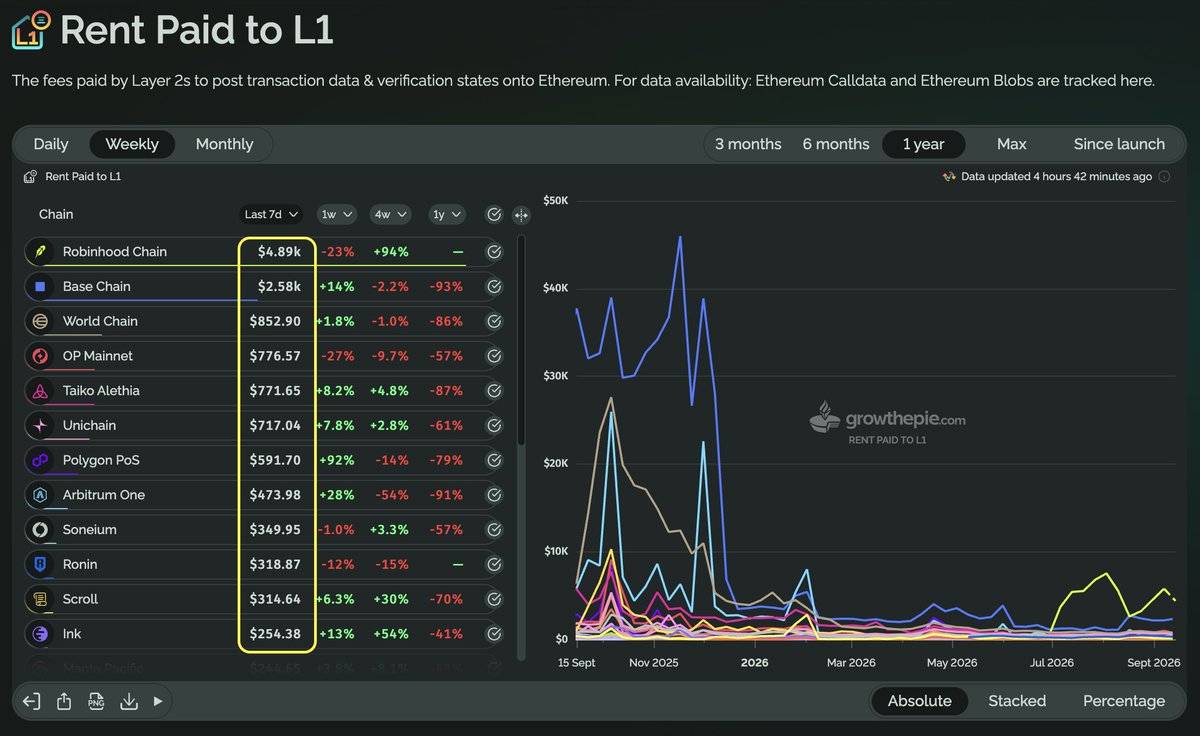The height and width of the screenshot is (736, 1200).
Task: Toggle select-all chains check in header
Action: (x=494, y=215)
